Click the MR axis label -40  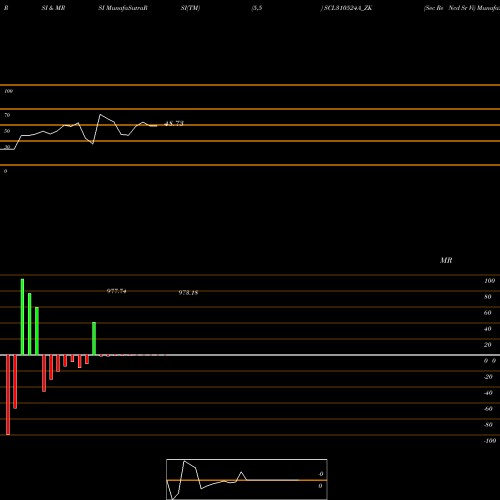pyautogui.click(x=488, y=393)
